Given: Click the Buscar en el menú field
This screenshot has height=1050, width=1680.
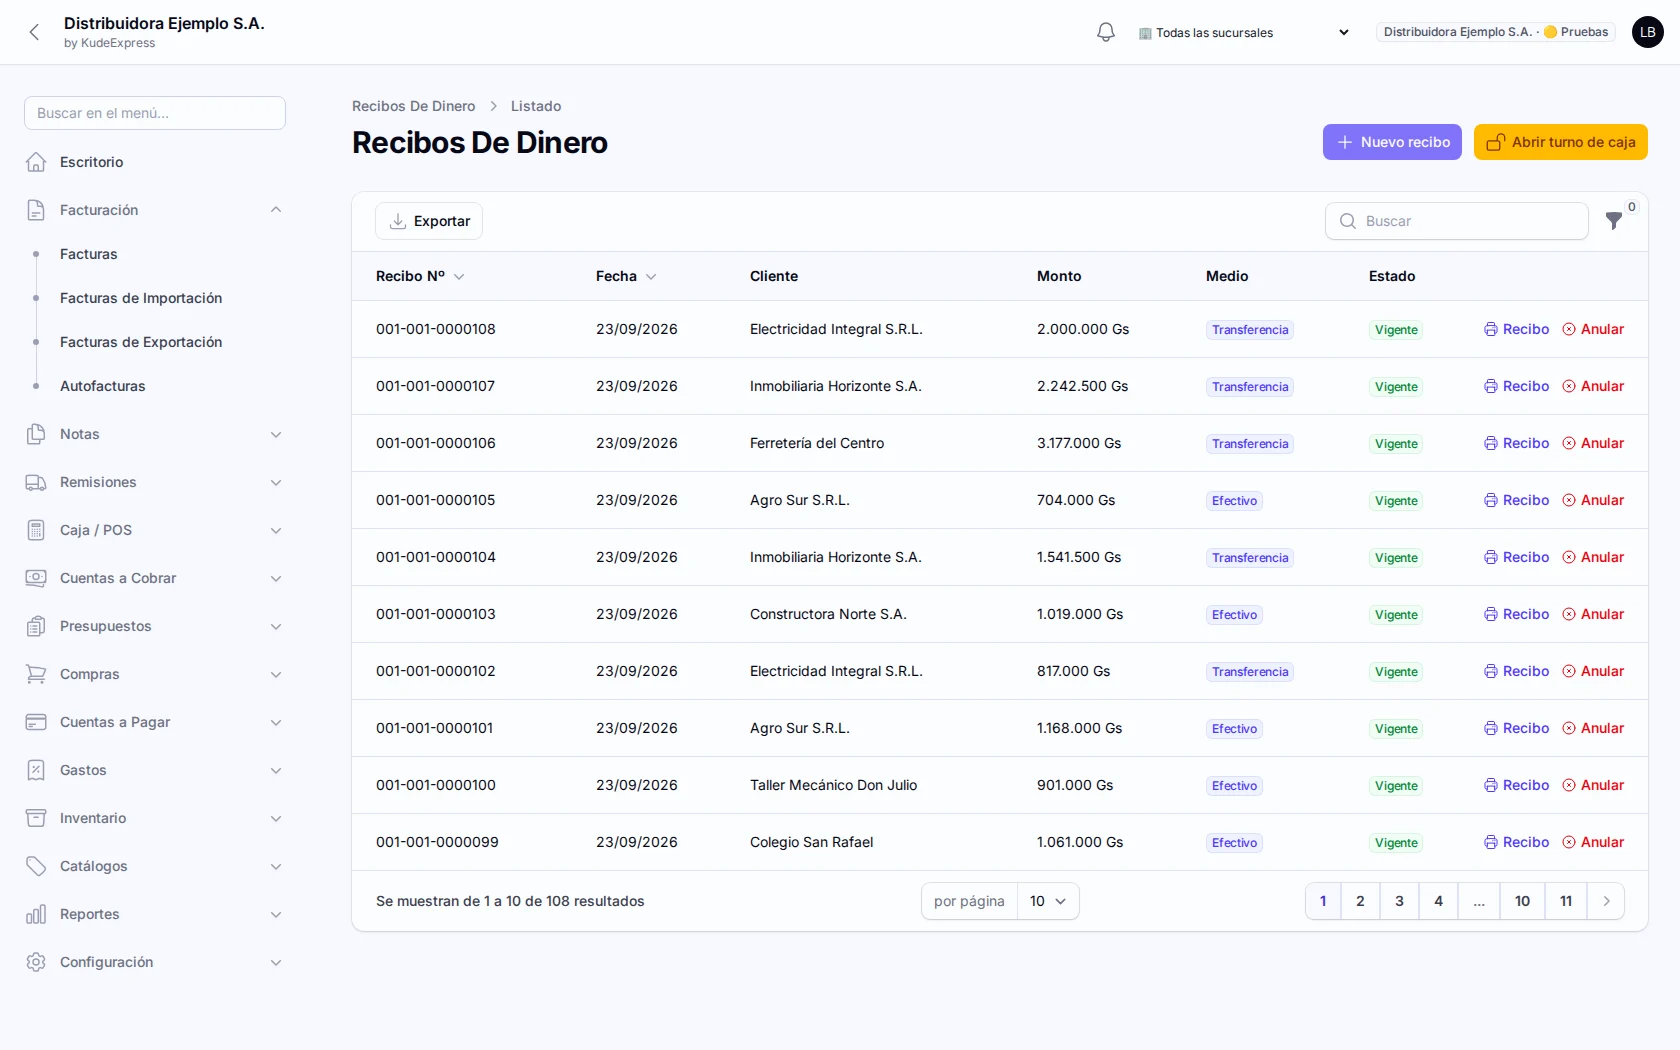Looking at the screenshot, I should [155, 113].
